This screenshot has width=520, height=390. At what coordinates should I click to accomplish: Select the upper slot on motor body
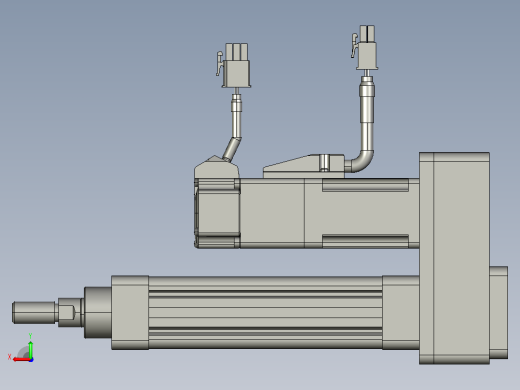point(365,185)
